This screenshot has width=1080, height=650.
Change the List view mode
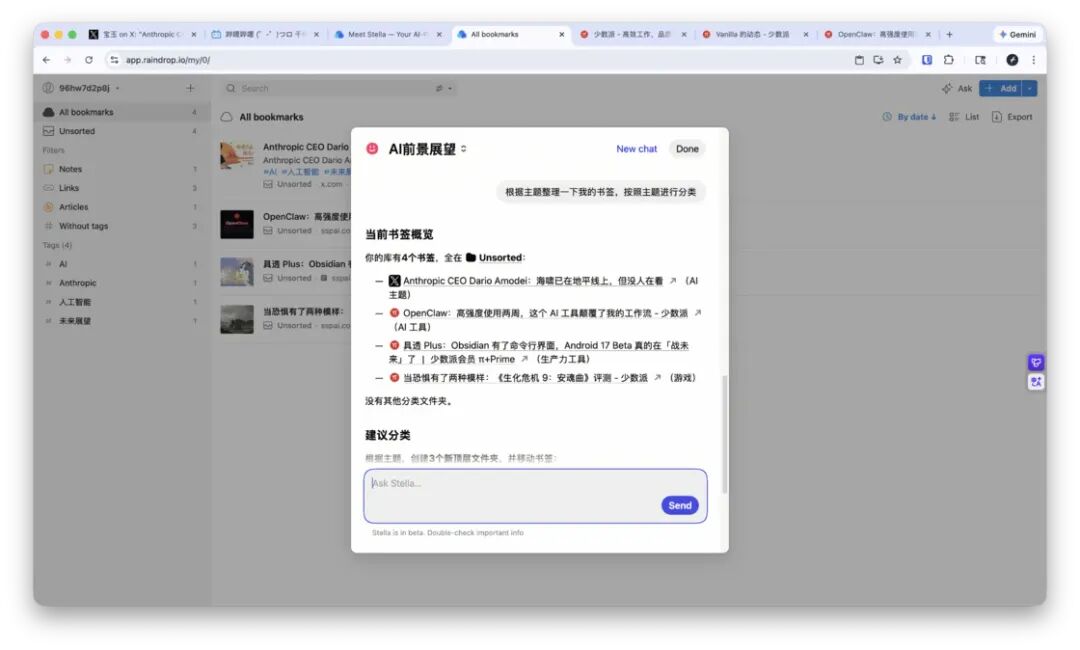(x=964, y=117)
